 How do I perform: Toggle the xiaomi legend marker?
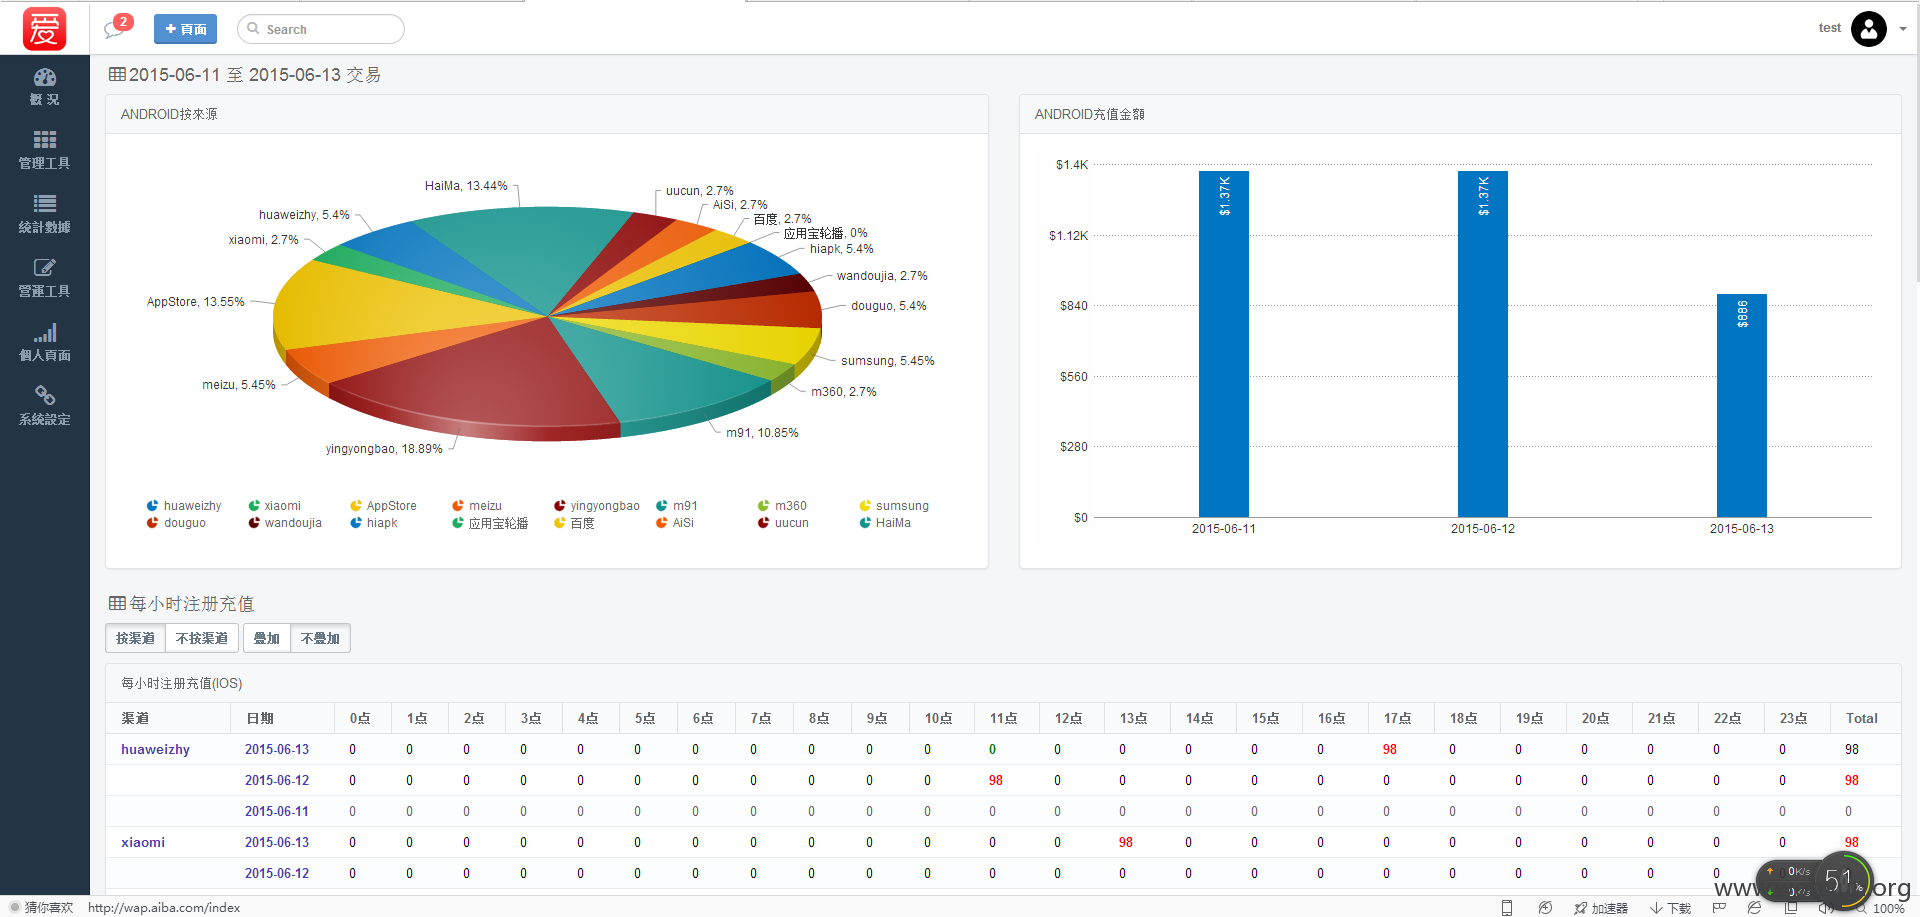point(254,506)
